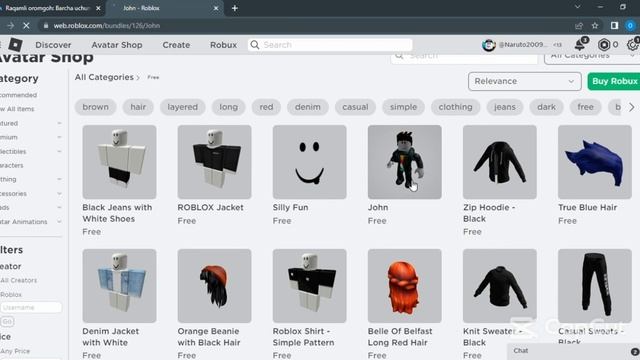Open the Relevance sort dropdown
The height and width of the screenshot is (360, 640).
click(x=524, y=81)
